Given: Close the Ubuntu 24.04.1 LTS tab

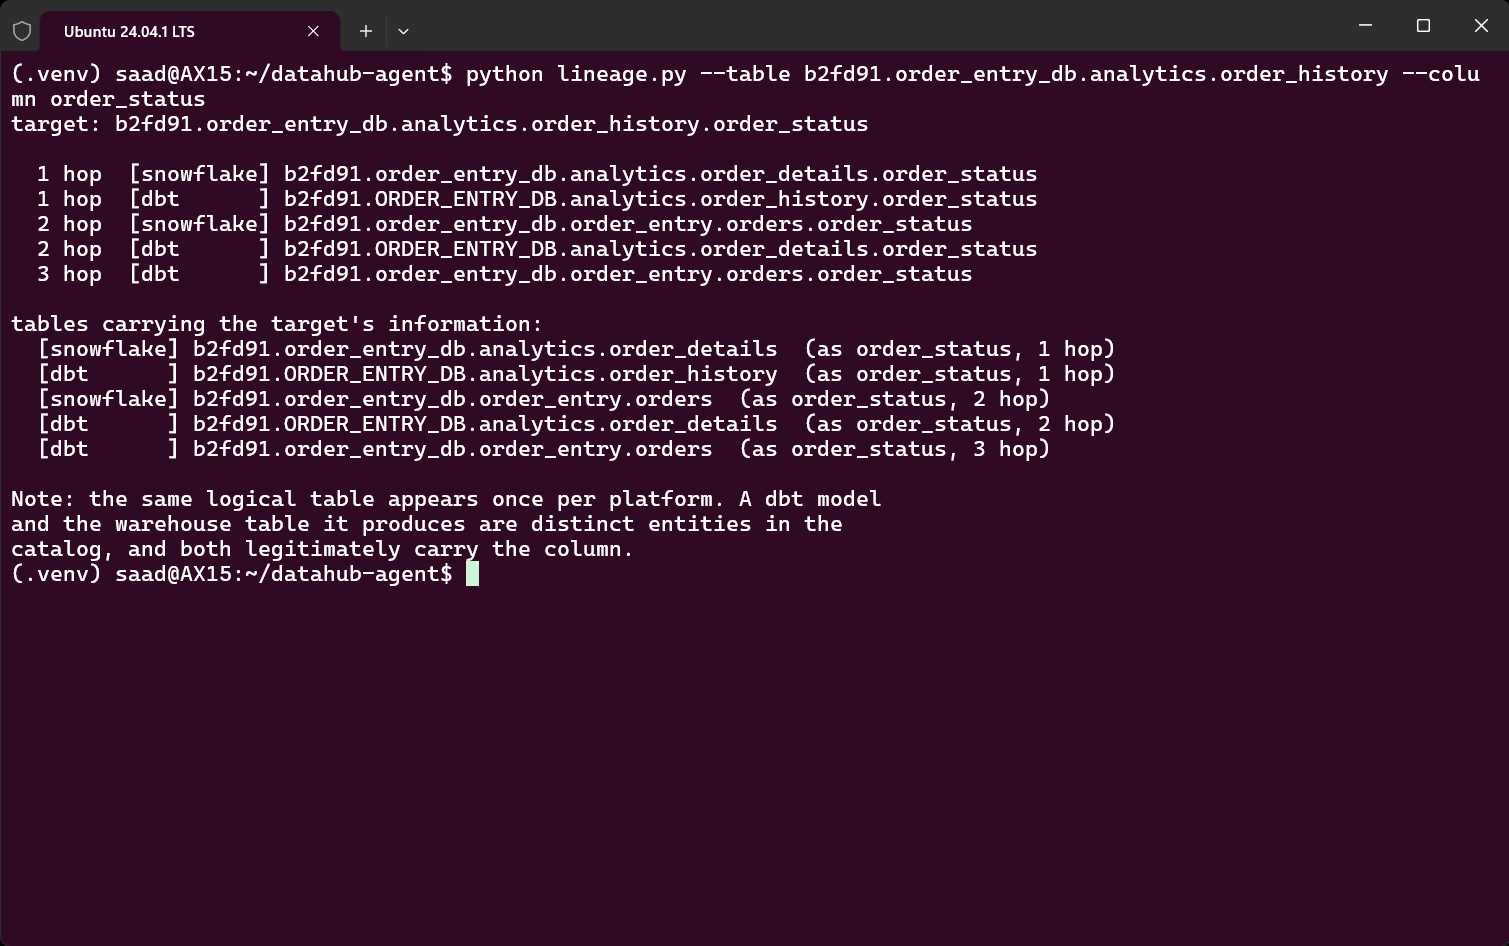Looking at the screenshot, I should (313, 31).
